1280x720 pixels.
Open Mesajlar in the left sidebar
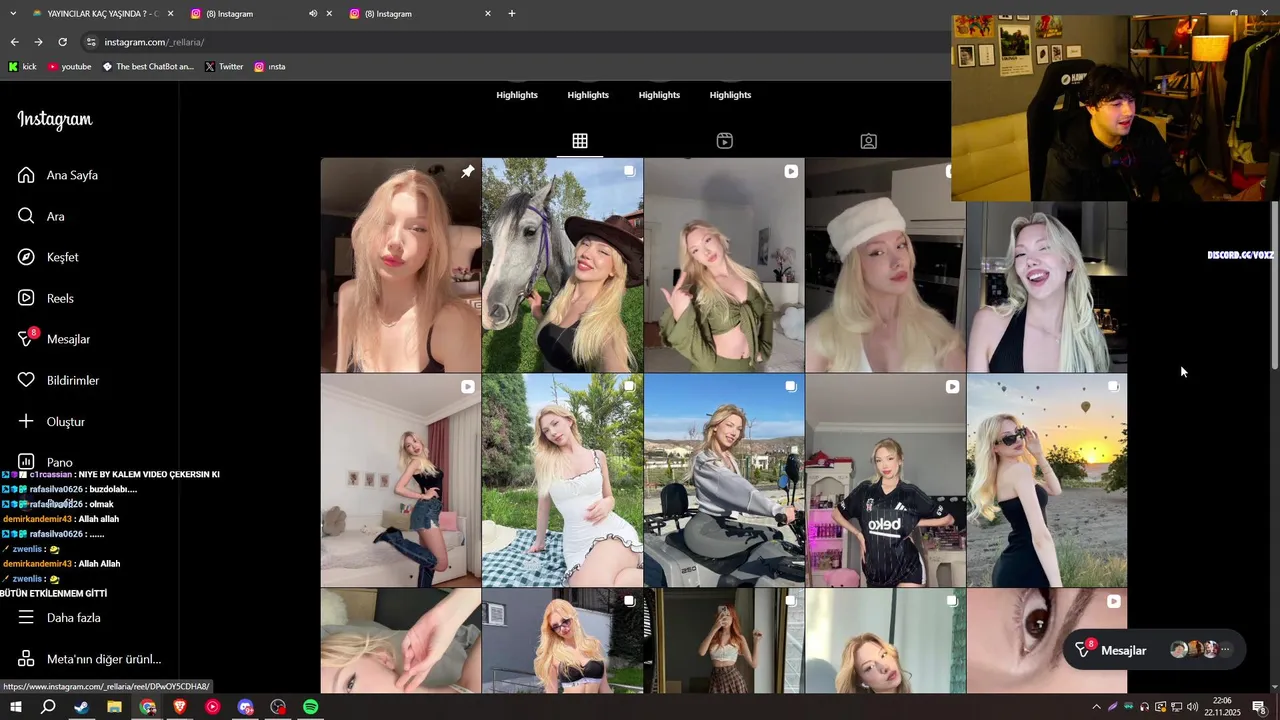click(54, 339)
